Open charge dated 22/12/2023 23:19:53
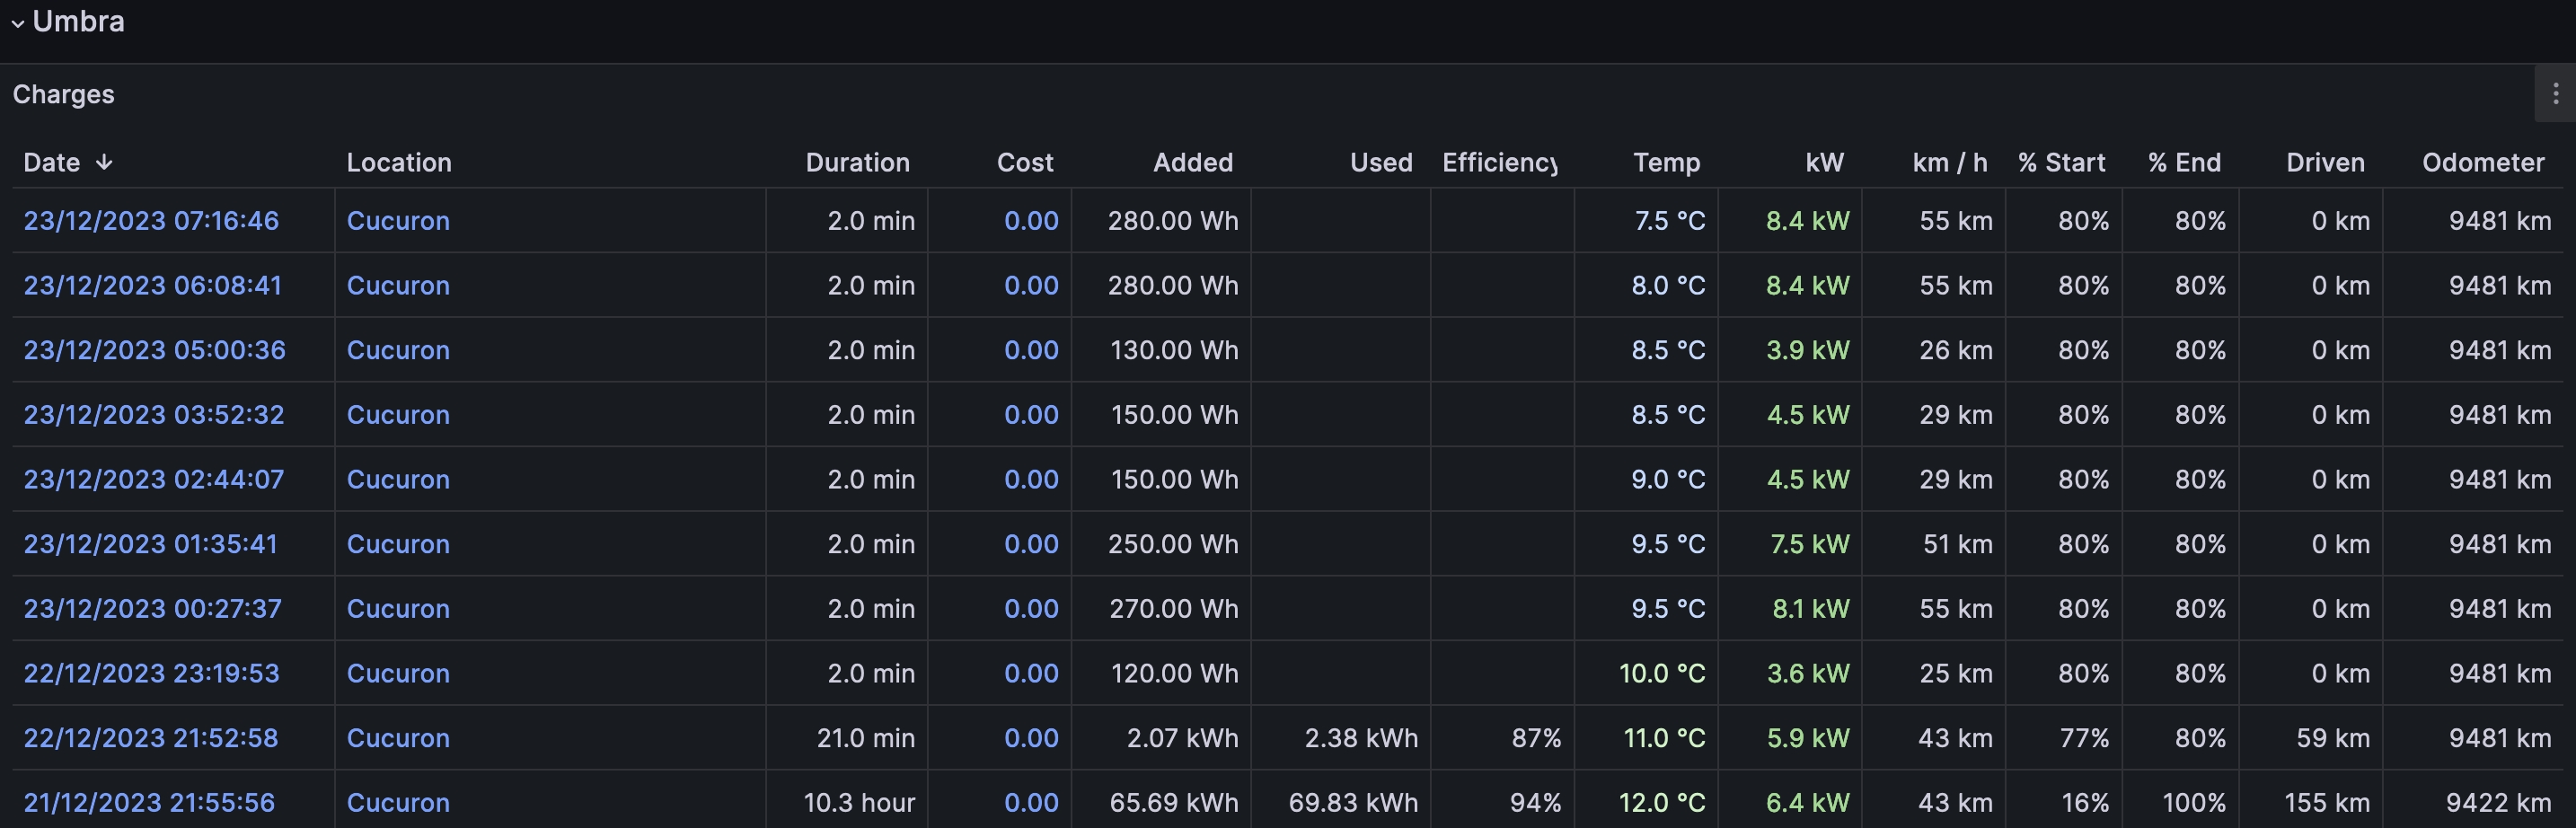Viewport: 2576px width, 828px height. (151, 673)
